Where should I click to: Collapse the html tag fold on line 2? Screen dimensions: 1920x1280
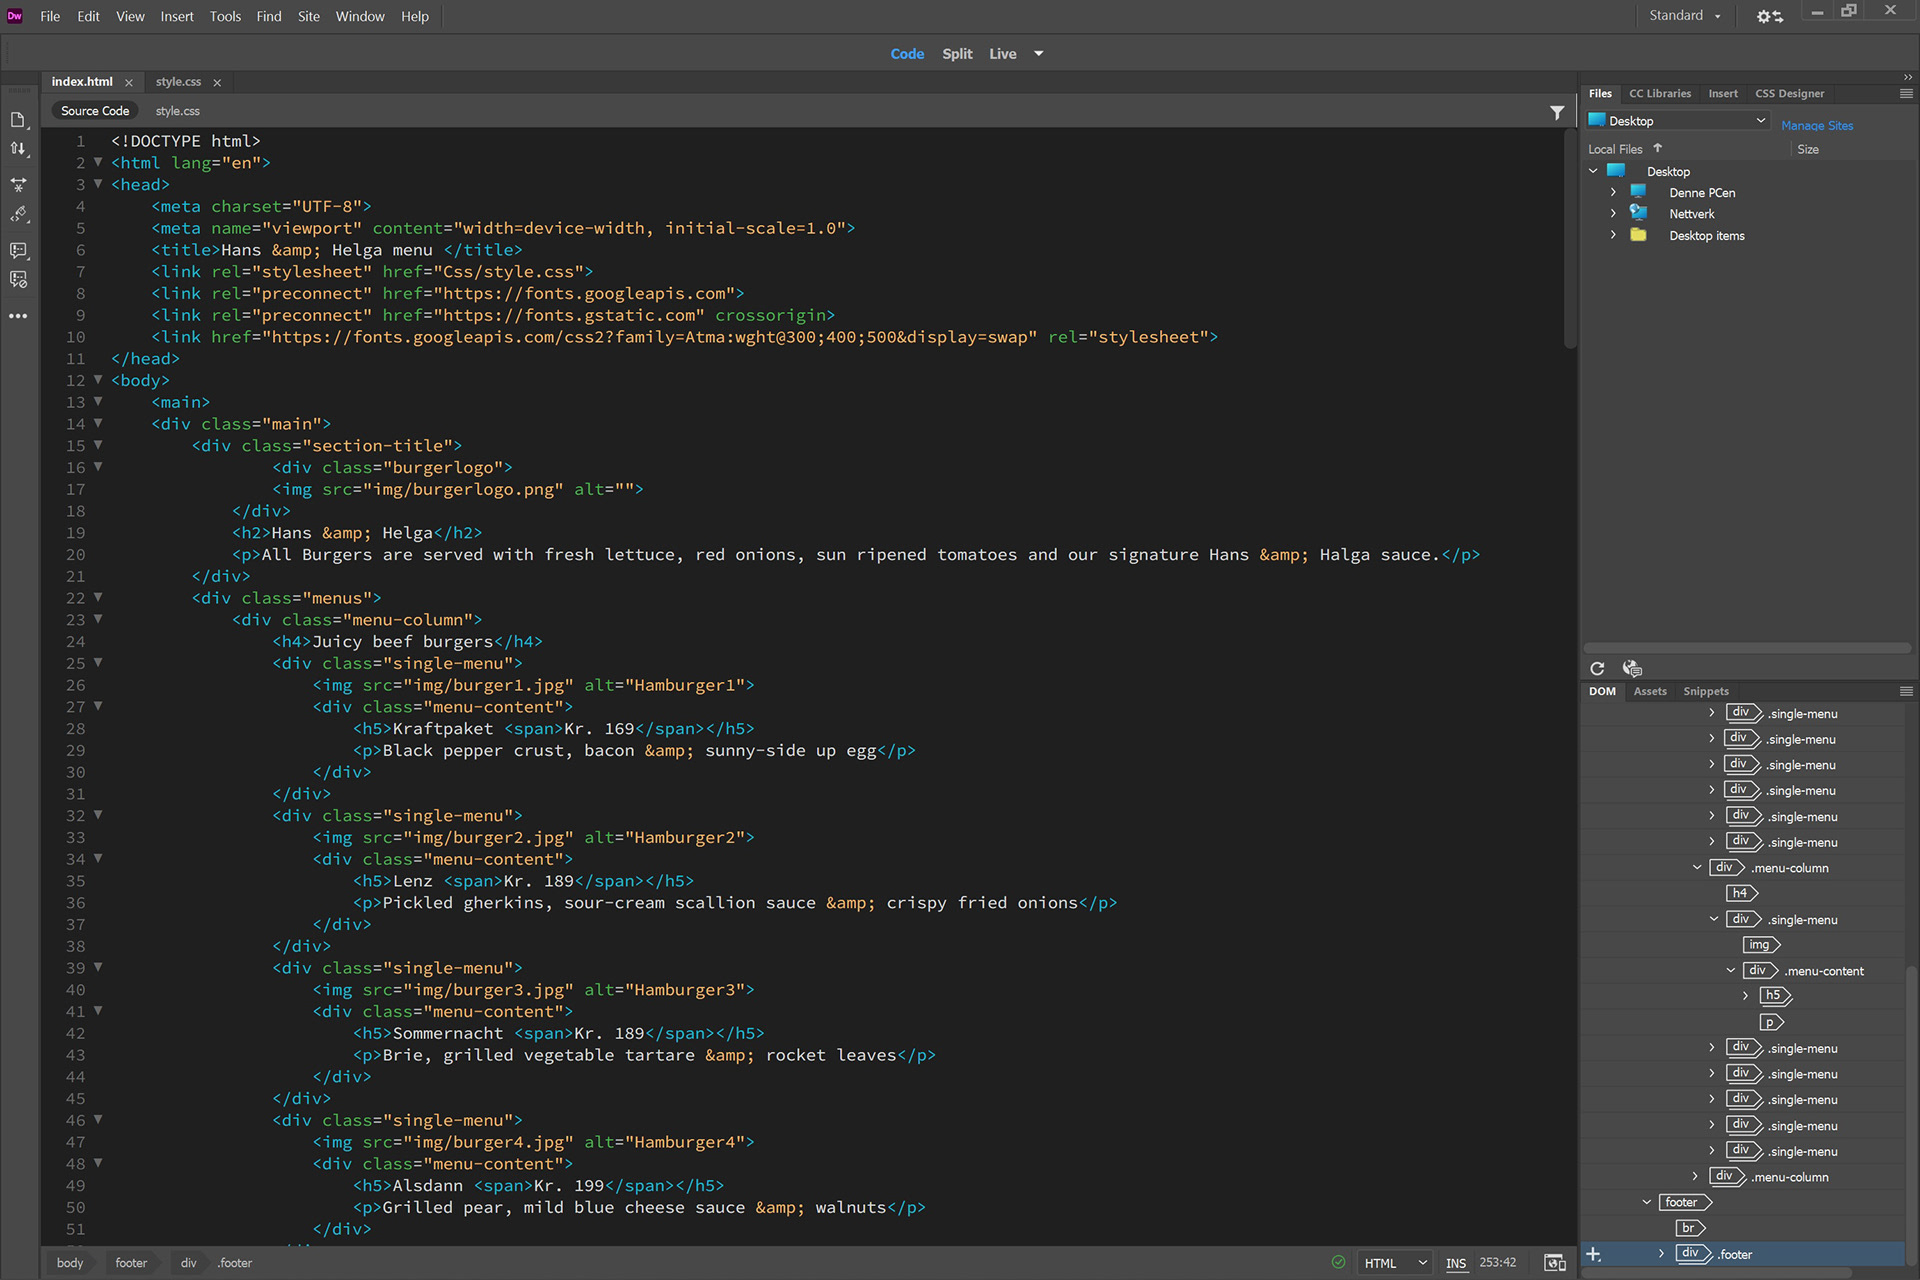98,162
